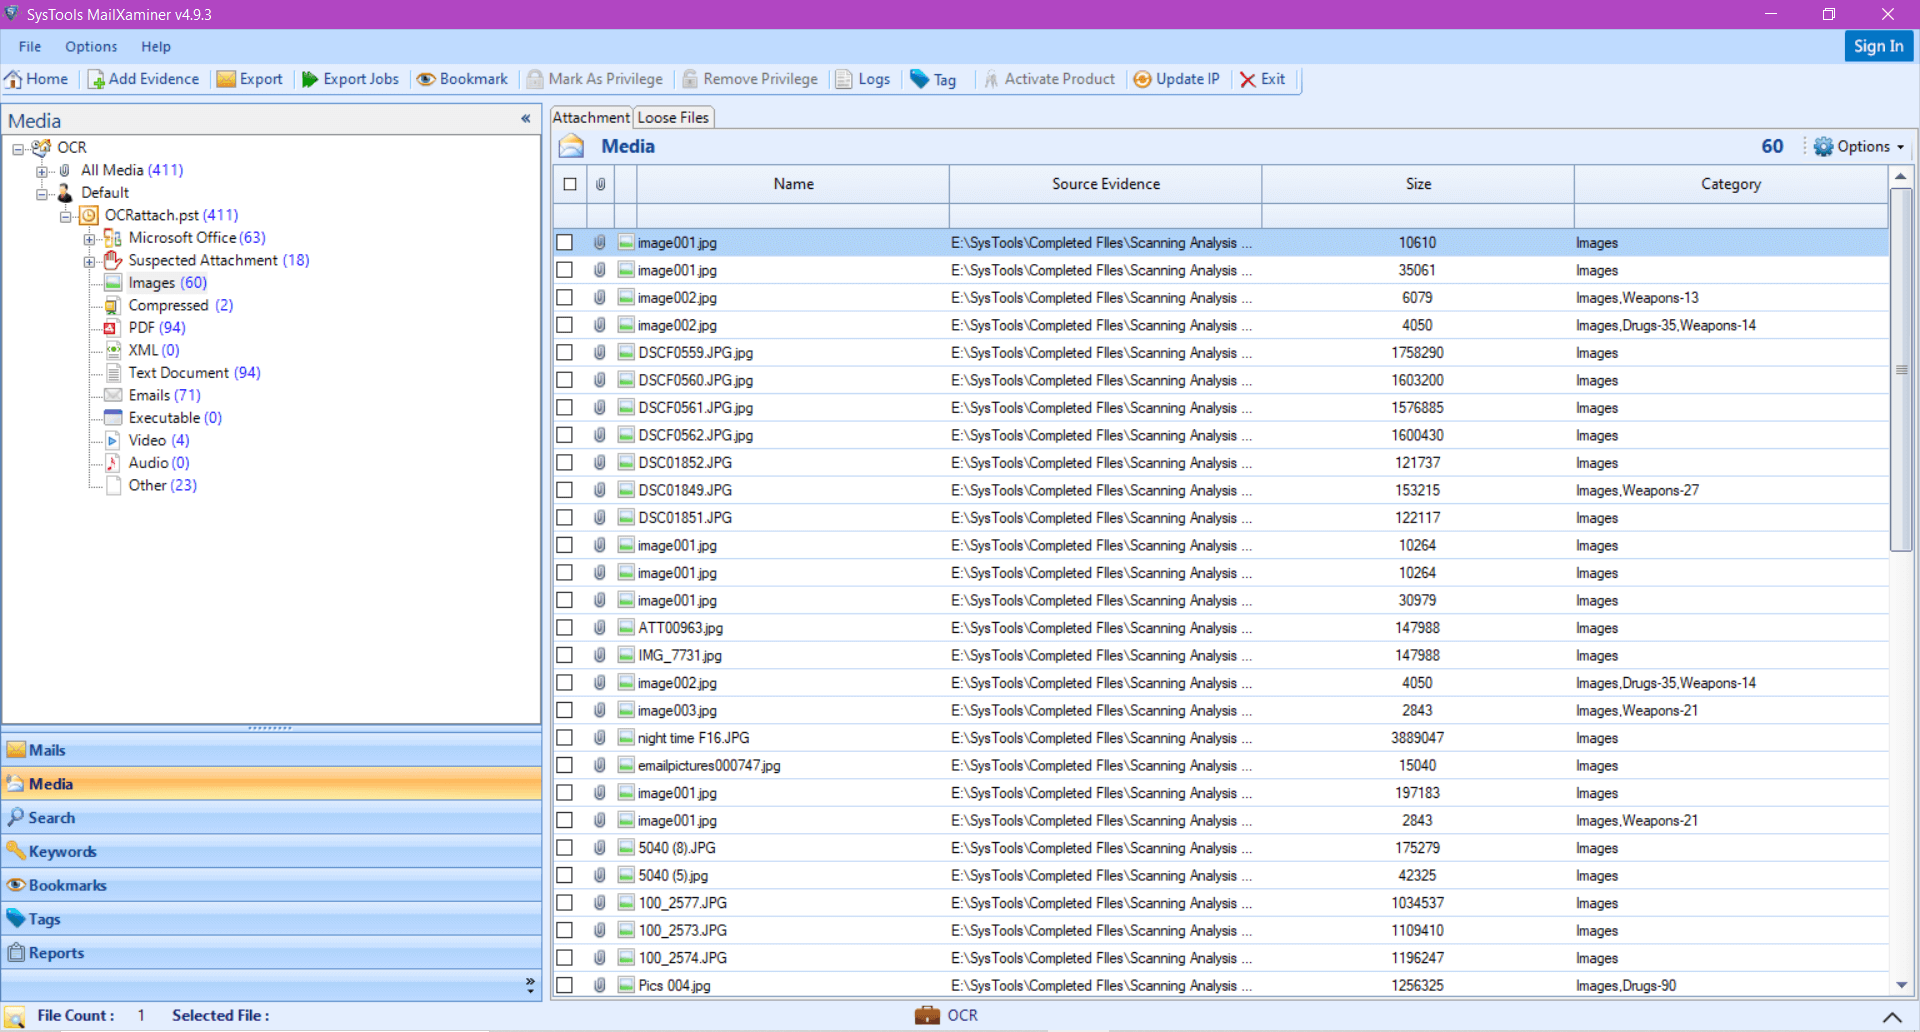Click Exit on the toolbar
The height and width of the screenshot is (1032, 1920).
1263,79
